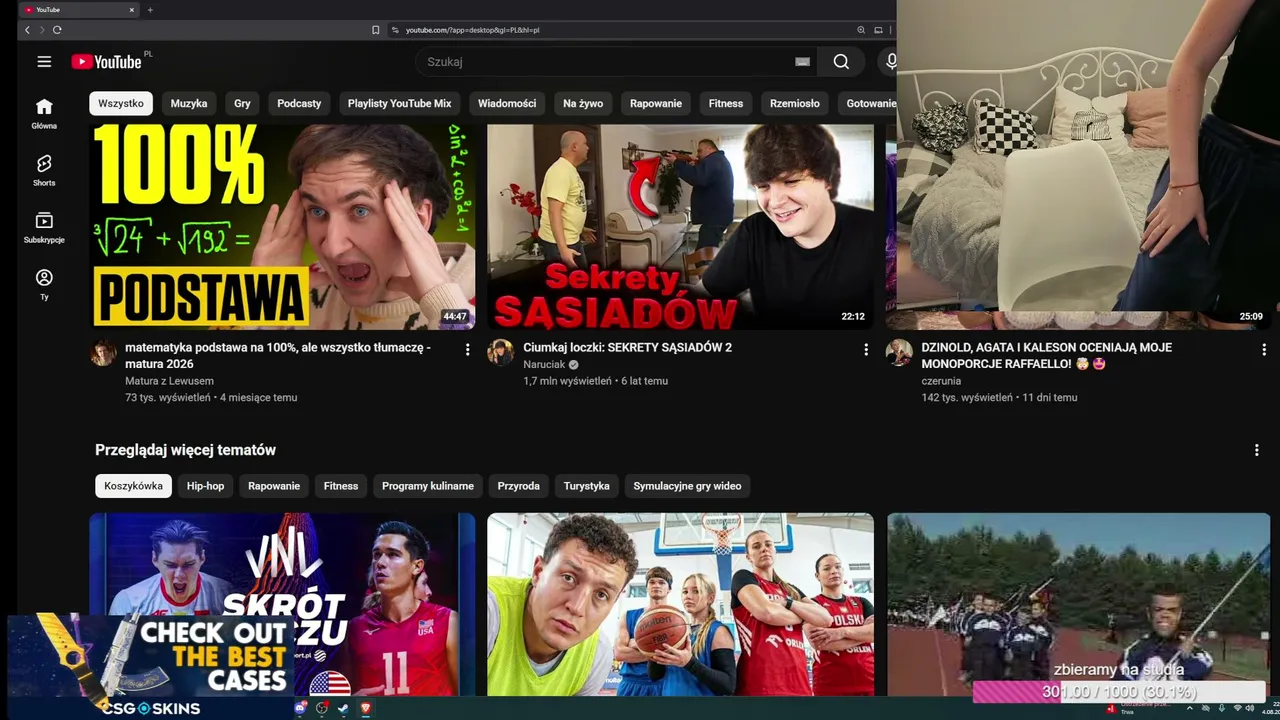Go back using the browser back arrow

(x=27, y=30)
